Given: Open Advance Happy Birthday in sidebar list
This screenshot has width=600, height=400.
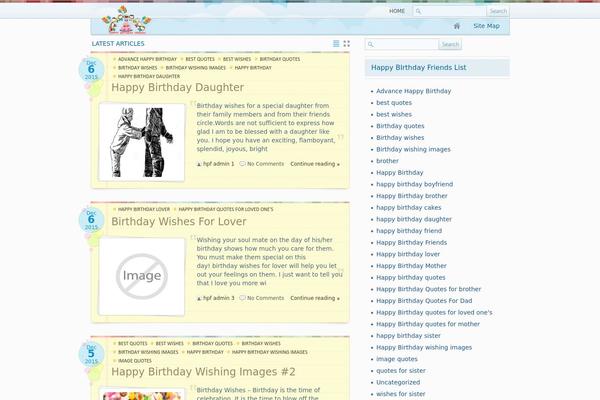Looking at the screenshot, I should (413, 91).
